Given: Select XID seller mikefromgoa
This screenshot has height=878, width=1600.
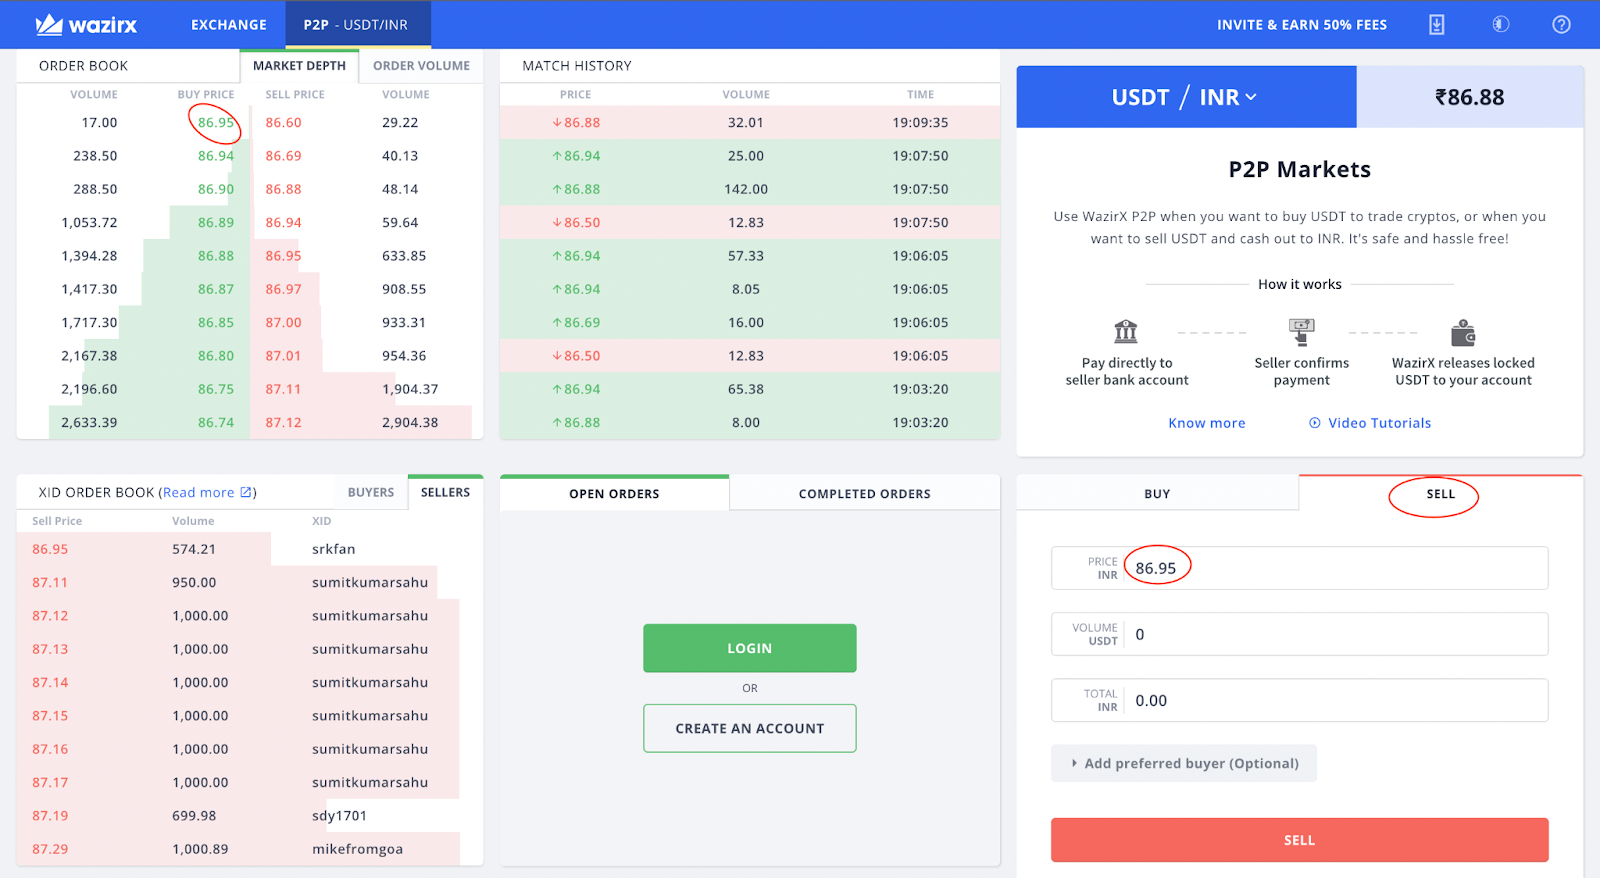Looking at the screenshot, I should tap(357, 849).
